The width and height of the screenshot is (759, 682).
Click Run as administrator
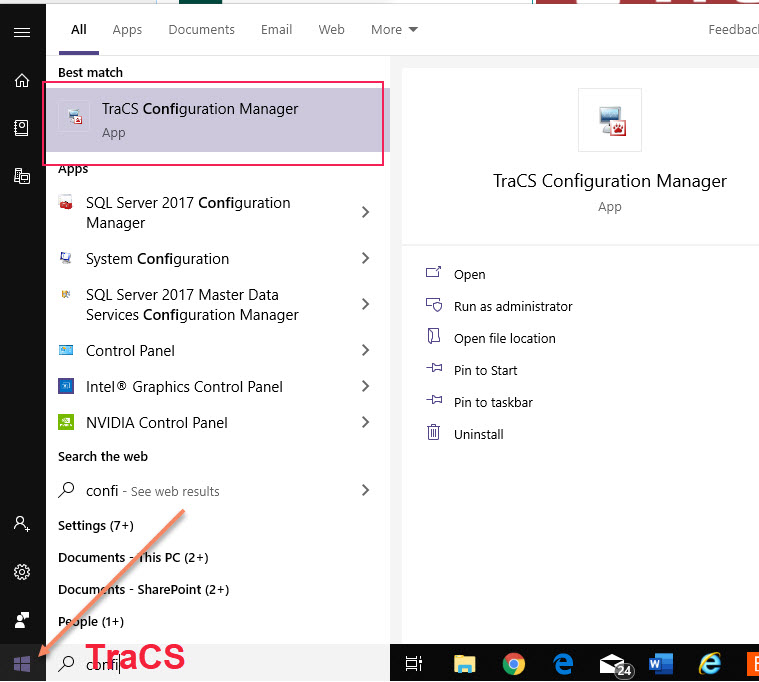[x=513, y=307]
